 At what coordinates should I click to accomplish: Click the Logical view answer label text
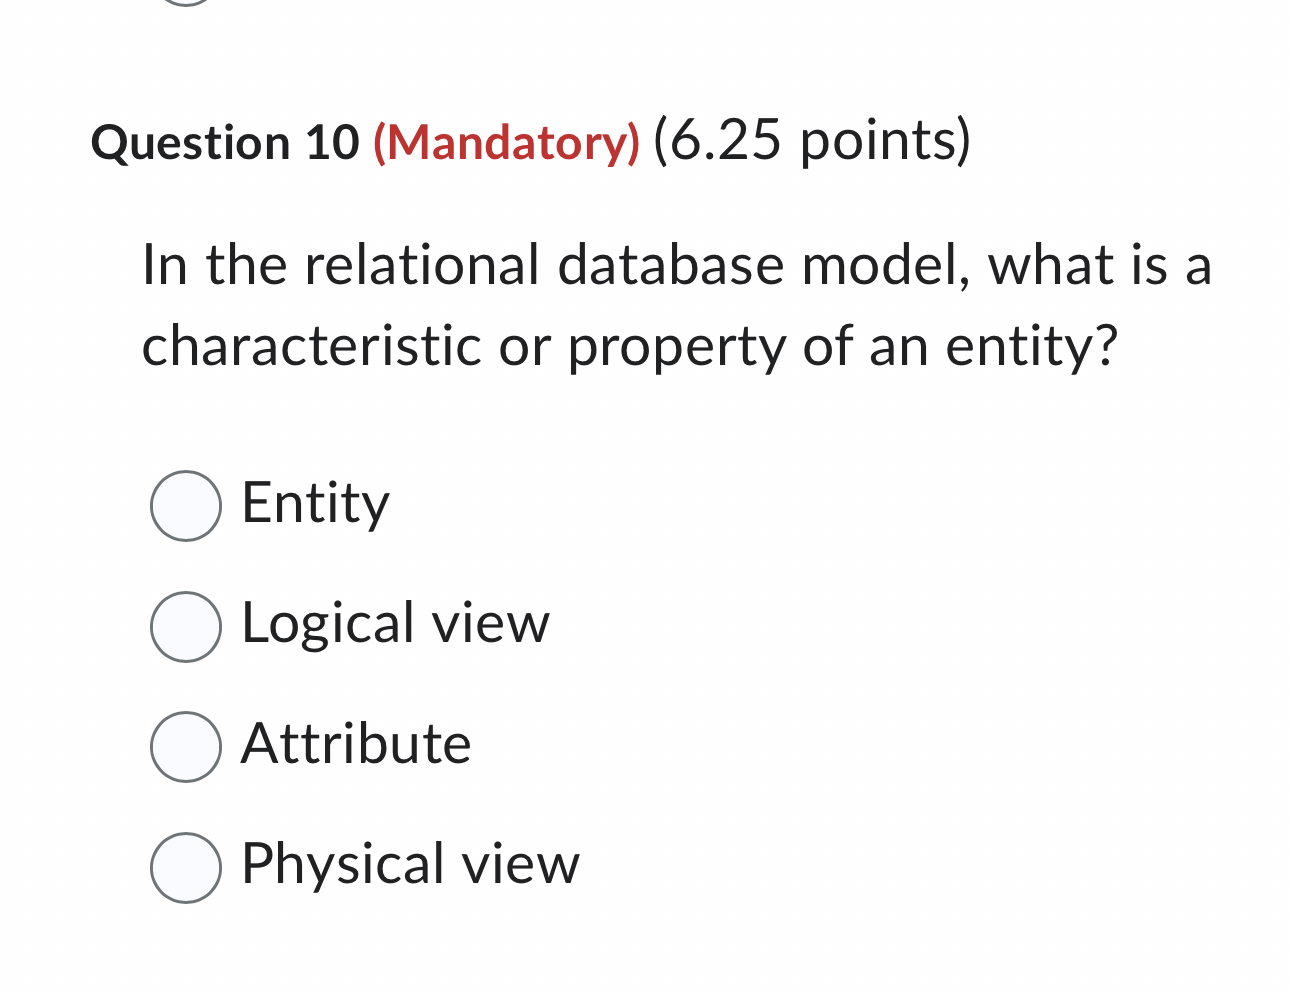click(394, 624)
